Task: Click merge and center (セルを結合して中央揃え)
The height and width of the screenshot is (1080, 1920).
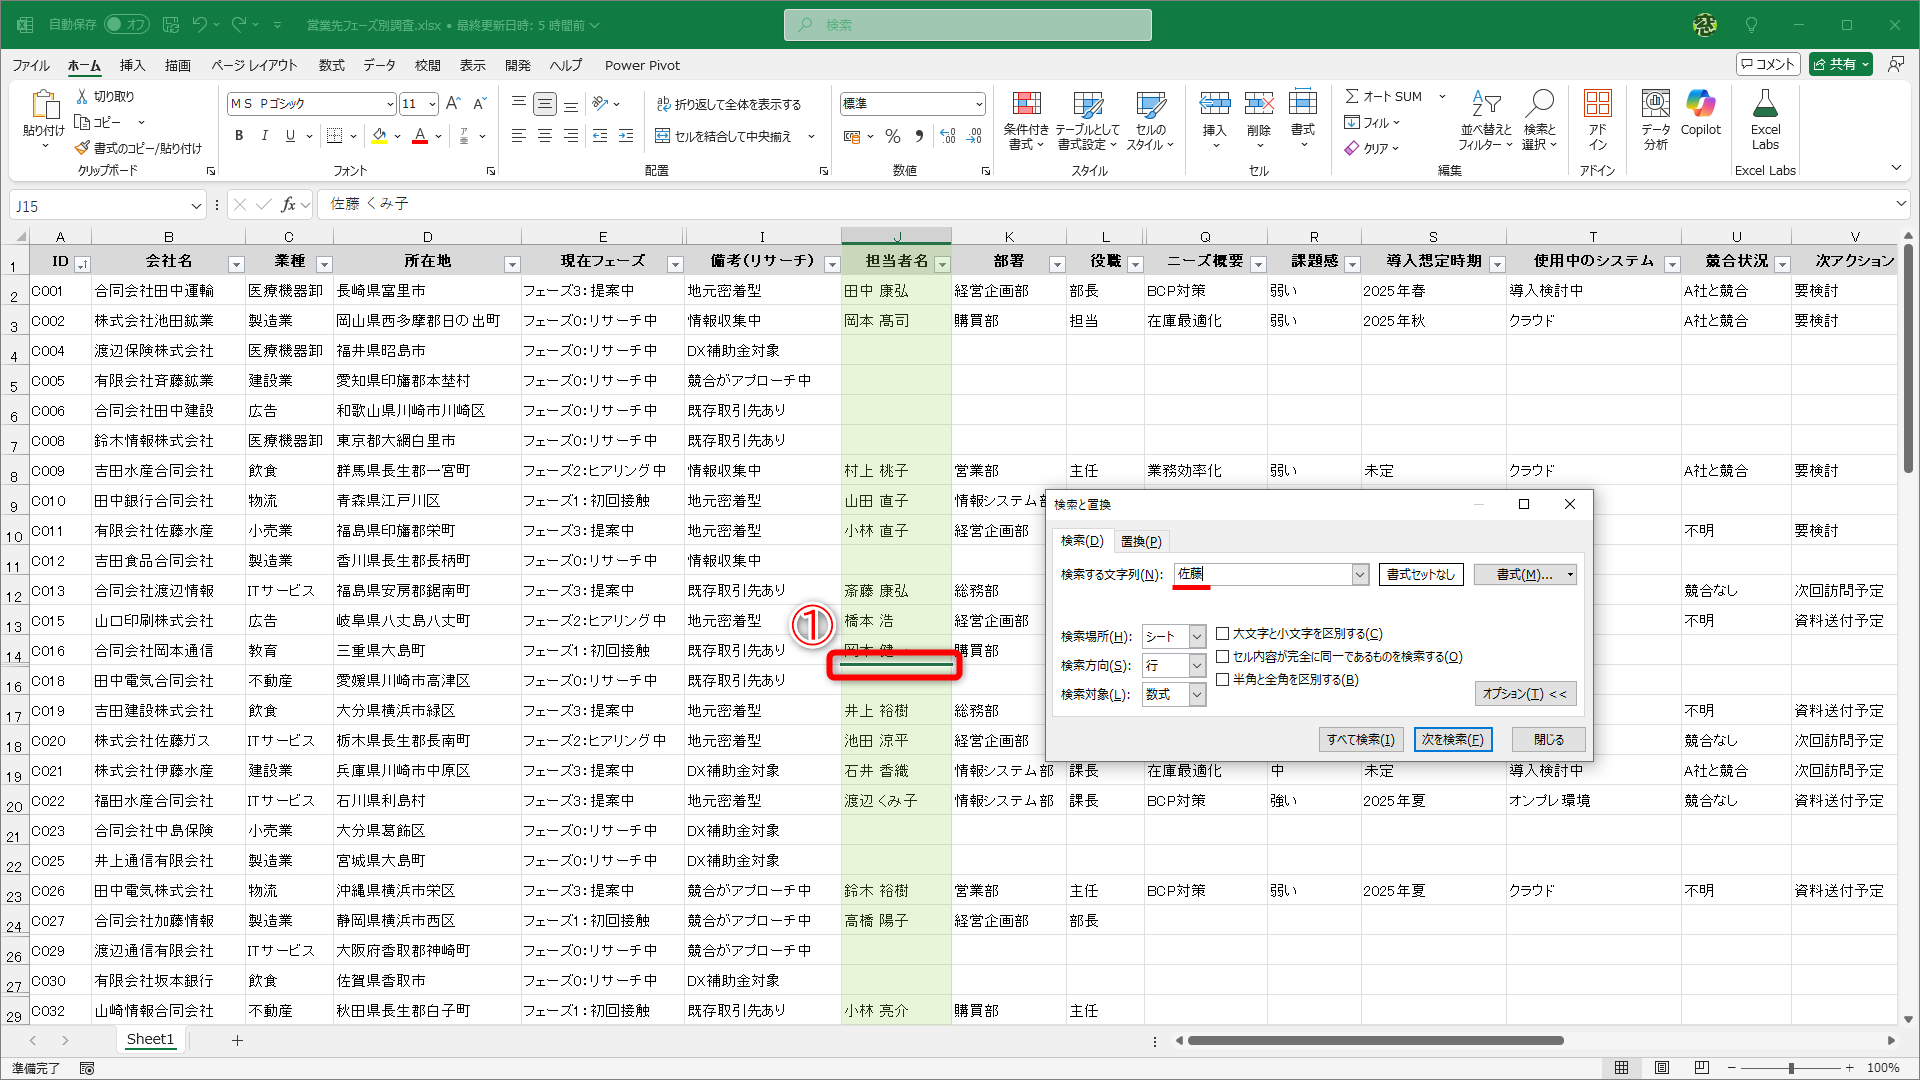Action: [x=730, y=136]
